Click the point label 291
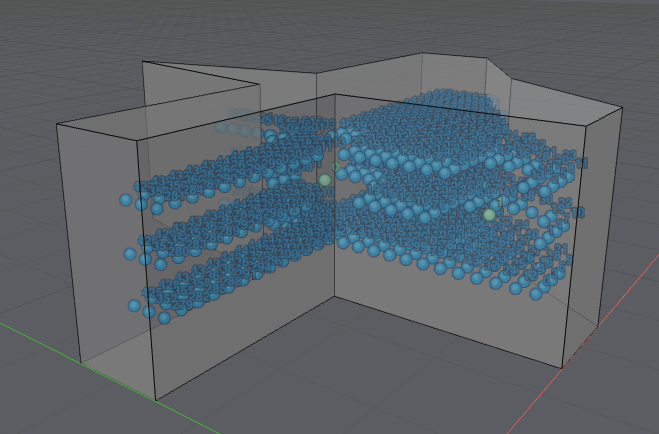The height and width of the screenshot is (434, 659). coord(245,274)
